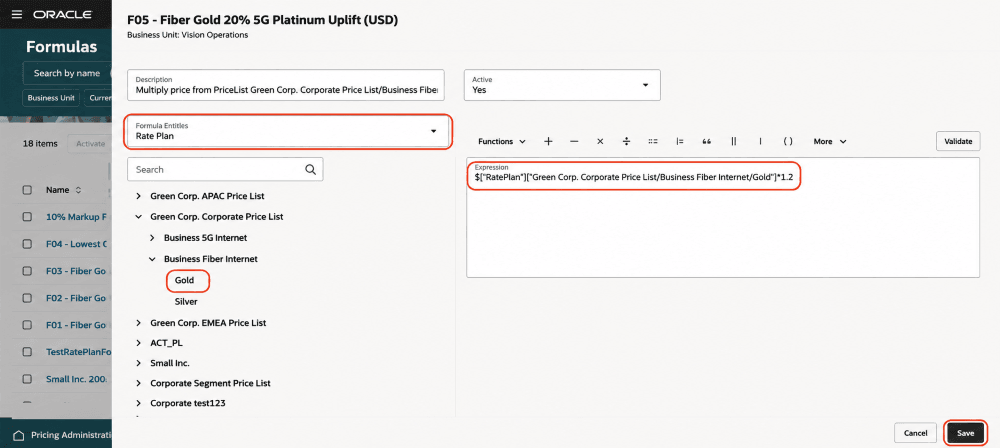This screenshot has height=448, width=1000.
Task: Insert the multiply operator
Action: click(x=600, y=142)
